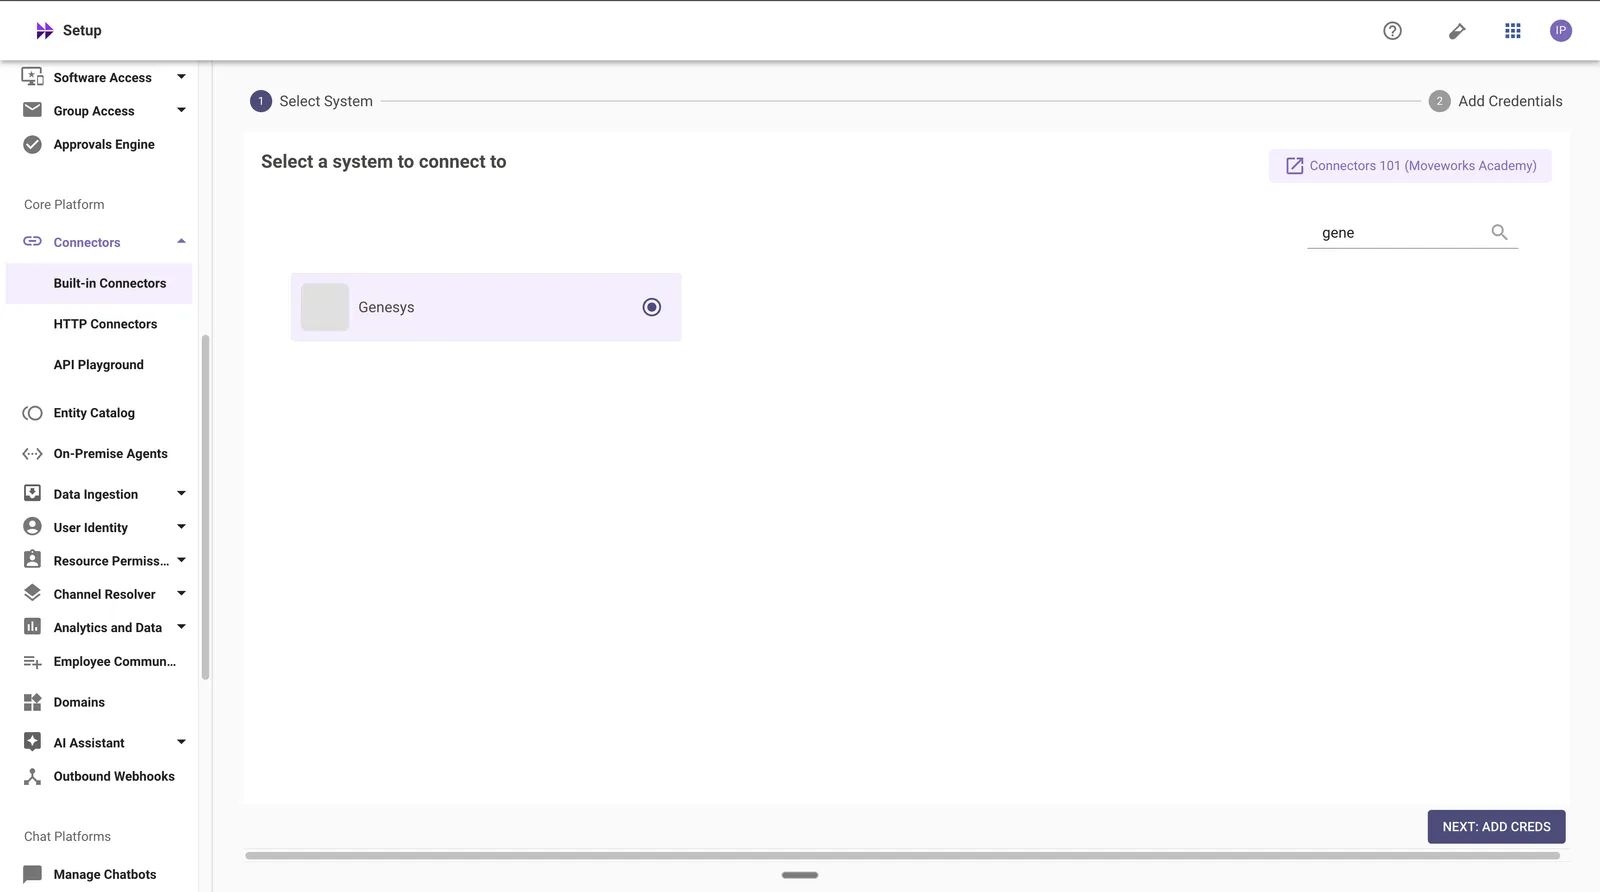Click the Setup logo icon
The height and width of the screenshot is (892, 1600).
point(44,31)
